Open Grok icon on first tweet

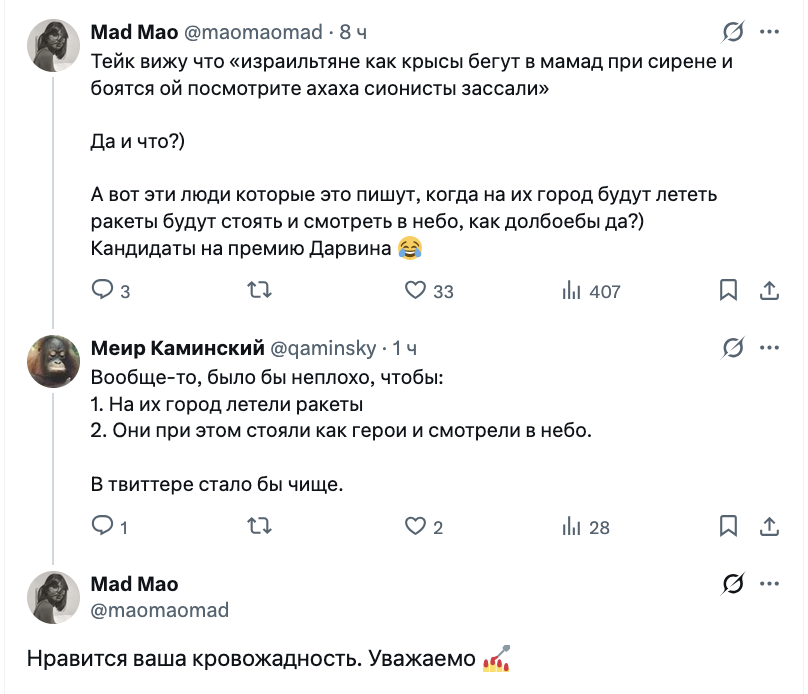(x=733, y=34)
